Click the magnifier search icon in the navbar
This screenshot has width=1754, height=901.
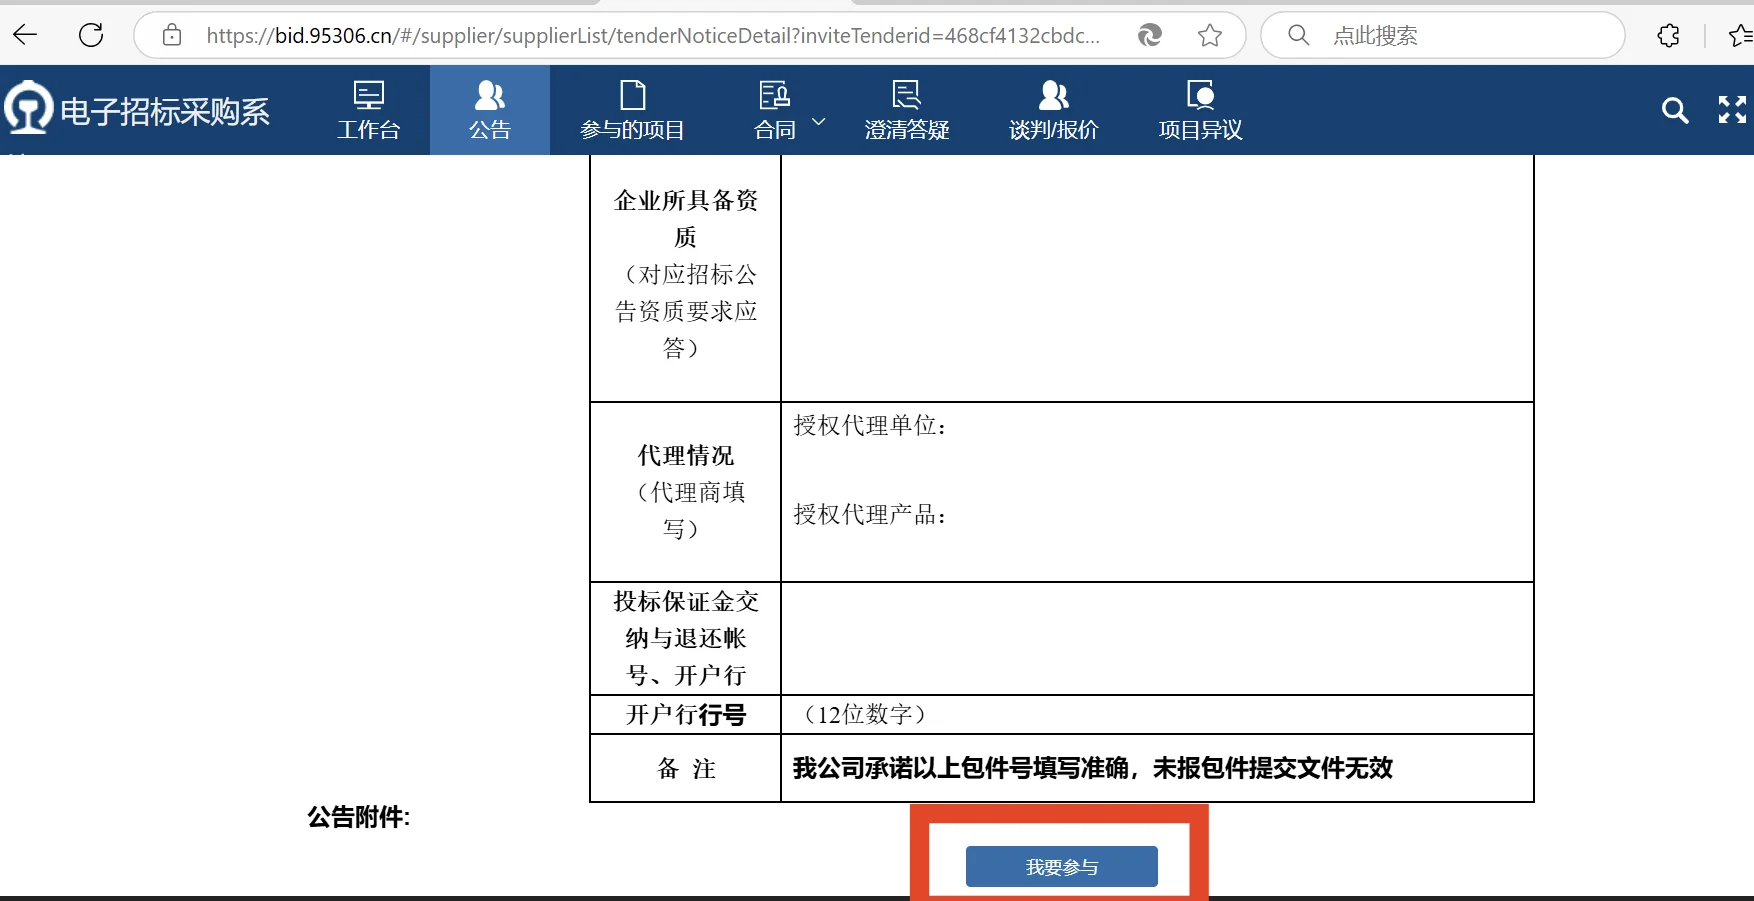pyautogui.click(x=1675, y=111)
